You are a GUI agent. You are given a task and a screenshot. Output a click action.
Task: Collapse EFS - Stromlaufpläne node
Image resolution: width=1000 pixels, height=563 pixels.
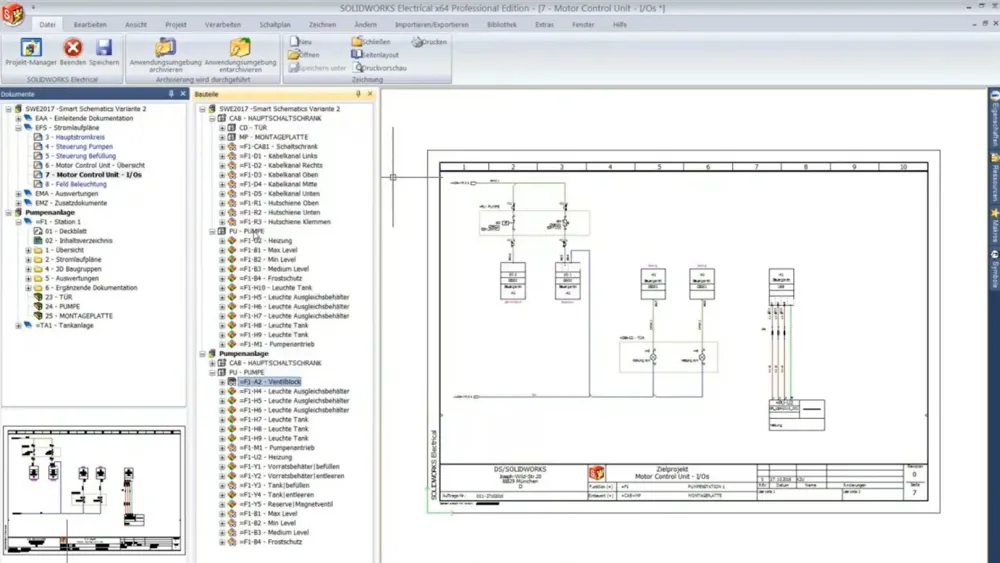(18, 128)
